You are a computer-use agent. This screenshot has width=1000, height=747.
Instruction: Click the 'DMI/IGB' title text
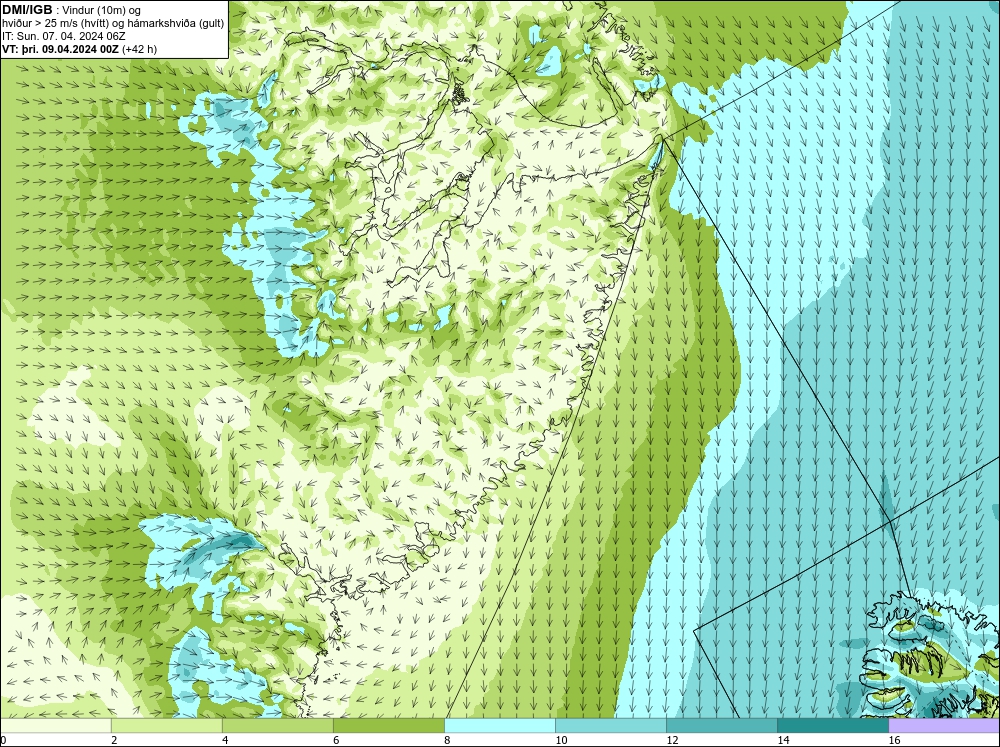27,10
